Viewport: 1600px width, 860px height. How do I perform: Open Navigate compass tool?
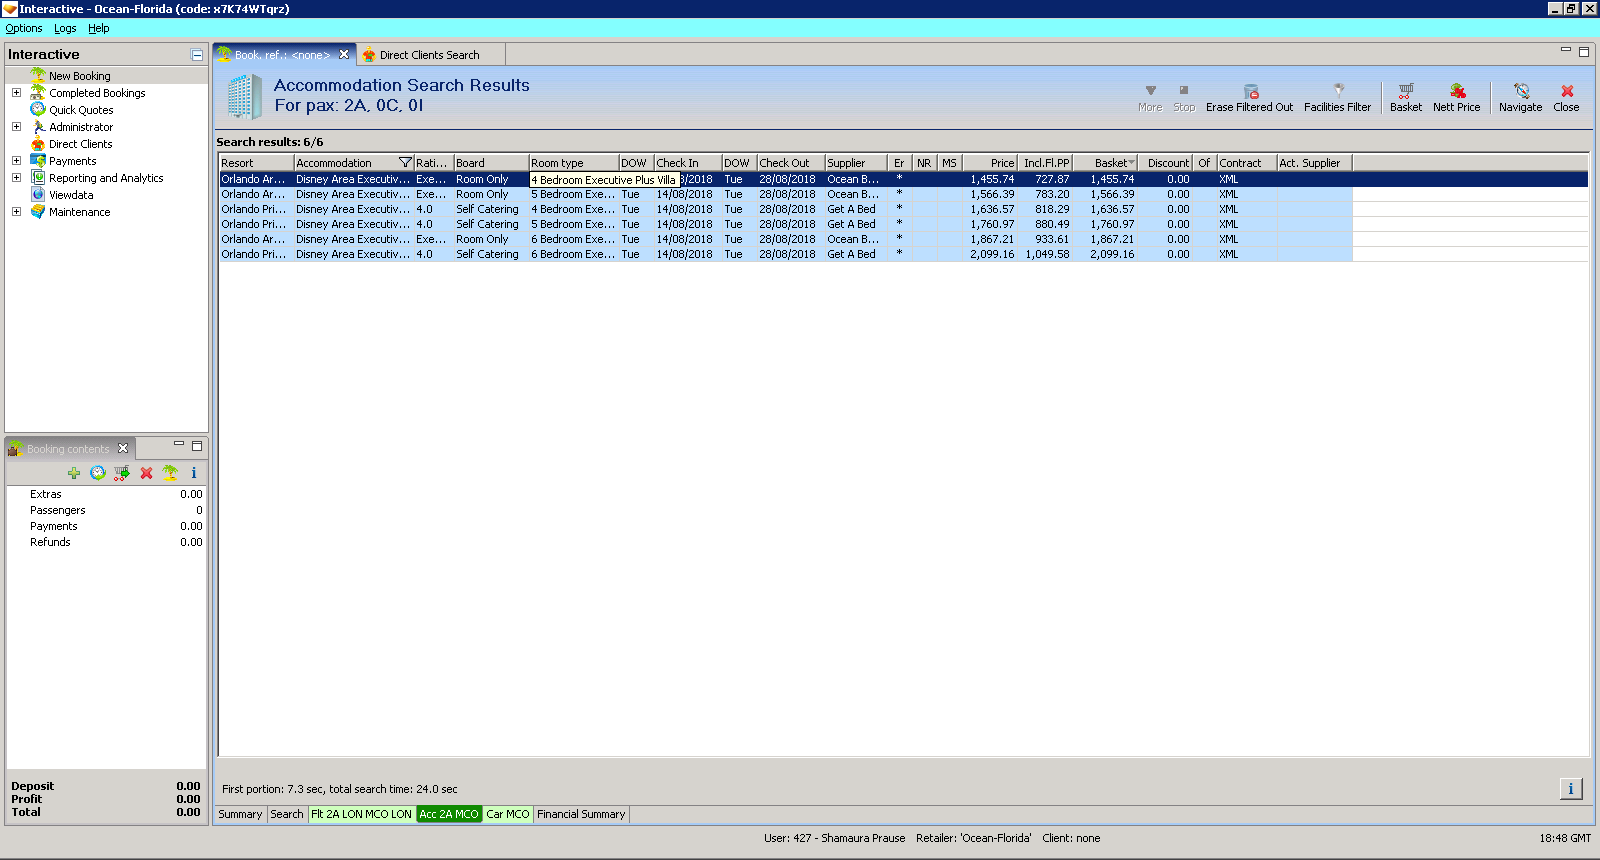tap(1520, 98)
